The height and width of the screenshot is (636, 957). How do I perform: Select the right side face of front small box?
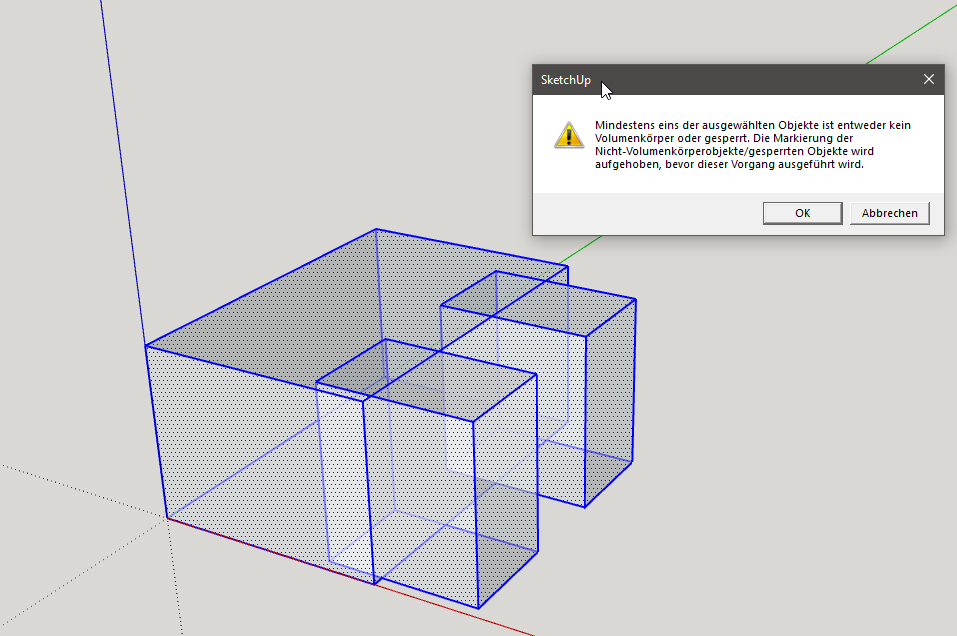506,490
